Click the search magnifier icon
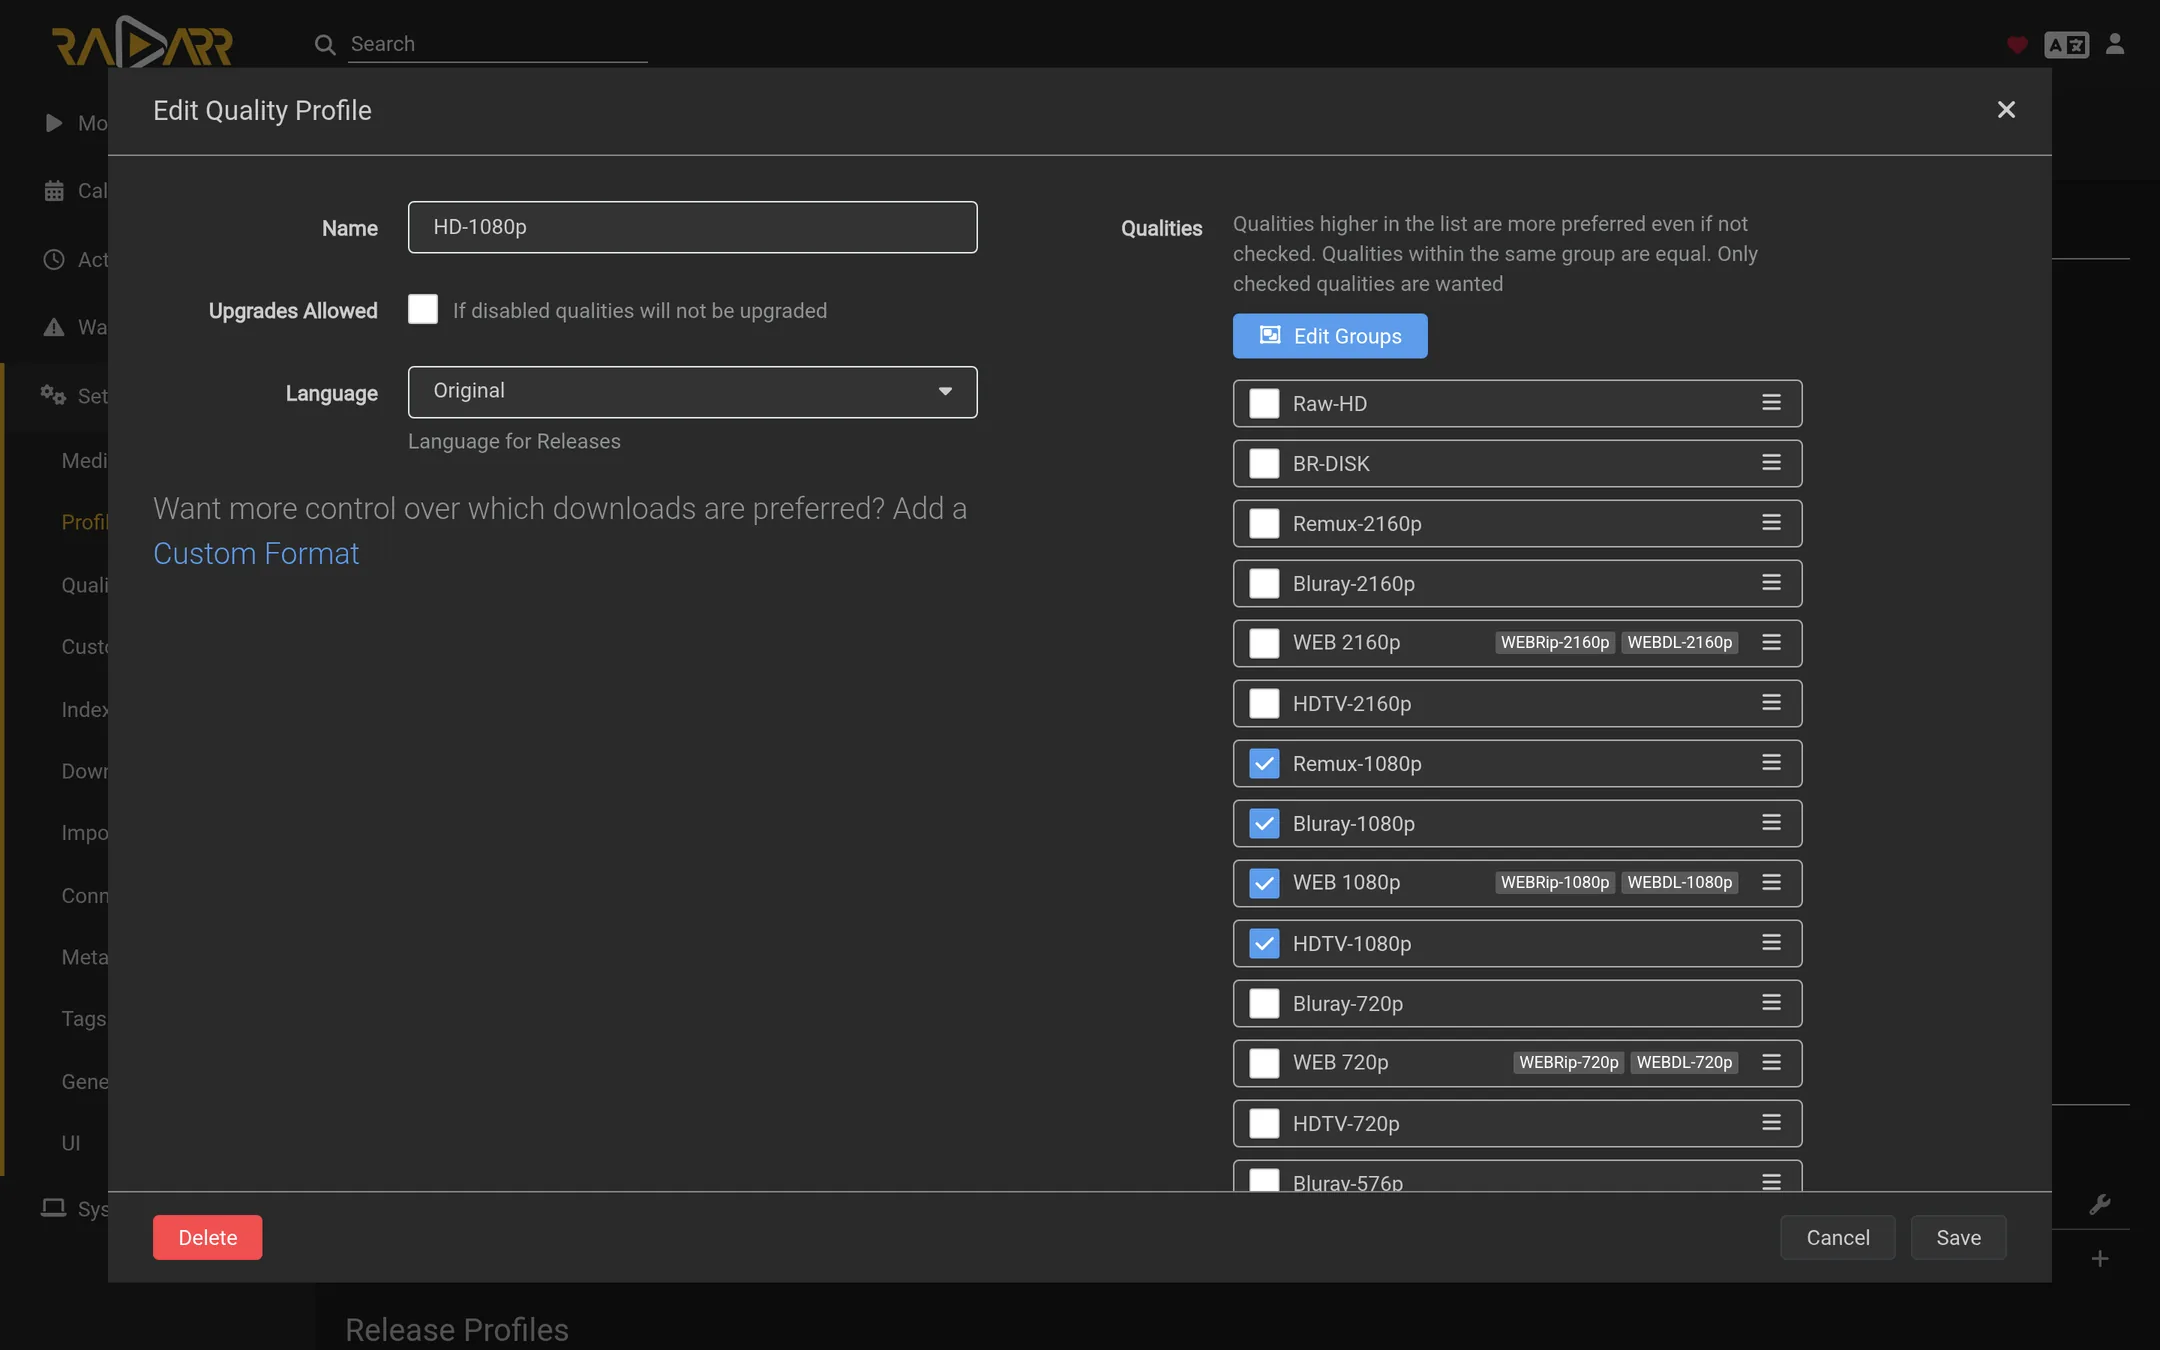The width and height of the screenshot is (2160, 1350). coord(325,45)
